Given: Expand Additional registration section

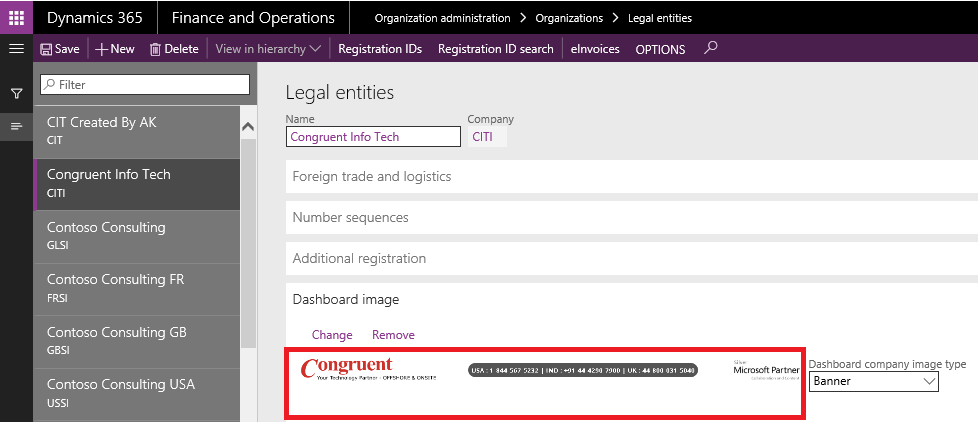Looking at the screenshot, I should [x=632, y=258].
